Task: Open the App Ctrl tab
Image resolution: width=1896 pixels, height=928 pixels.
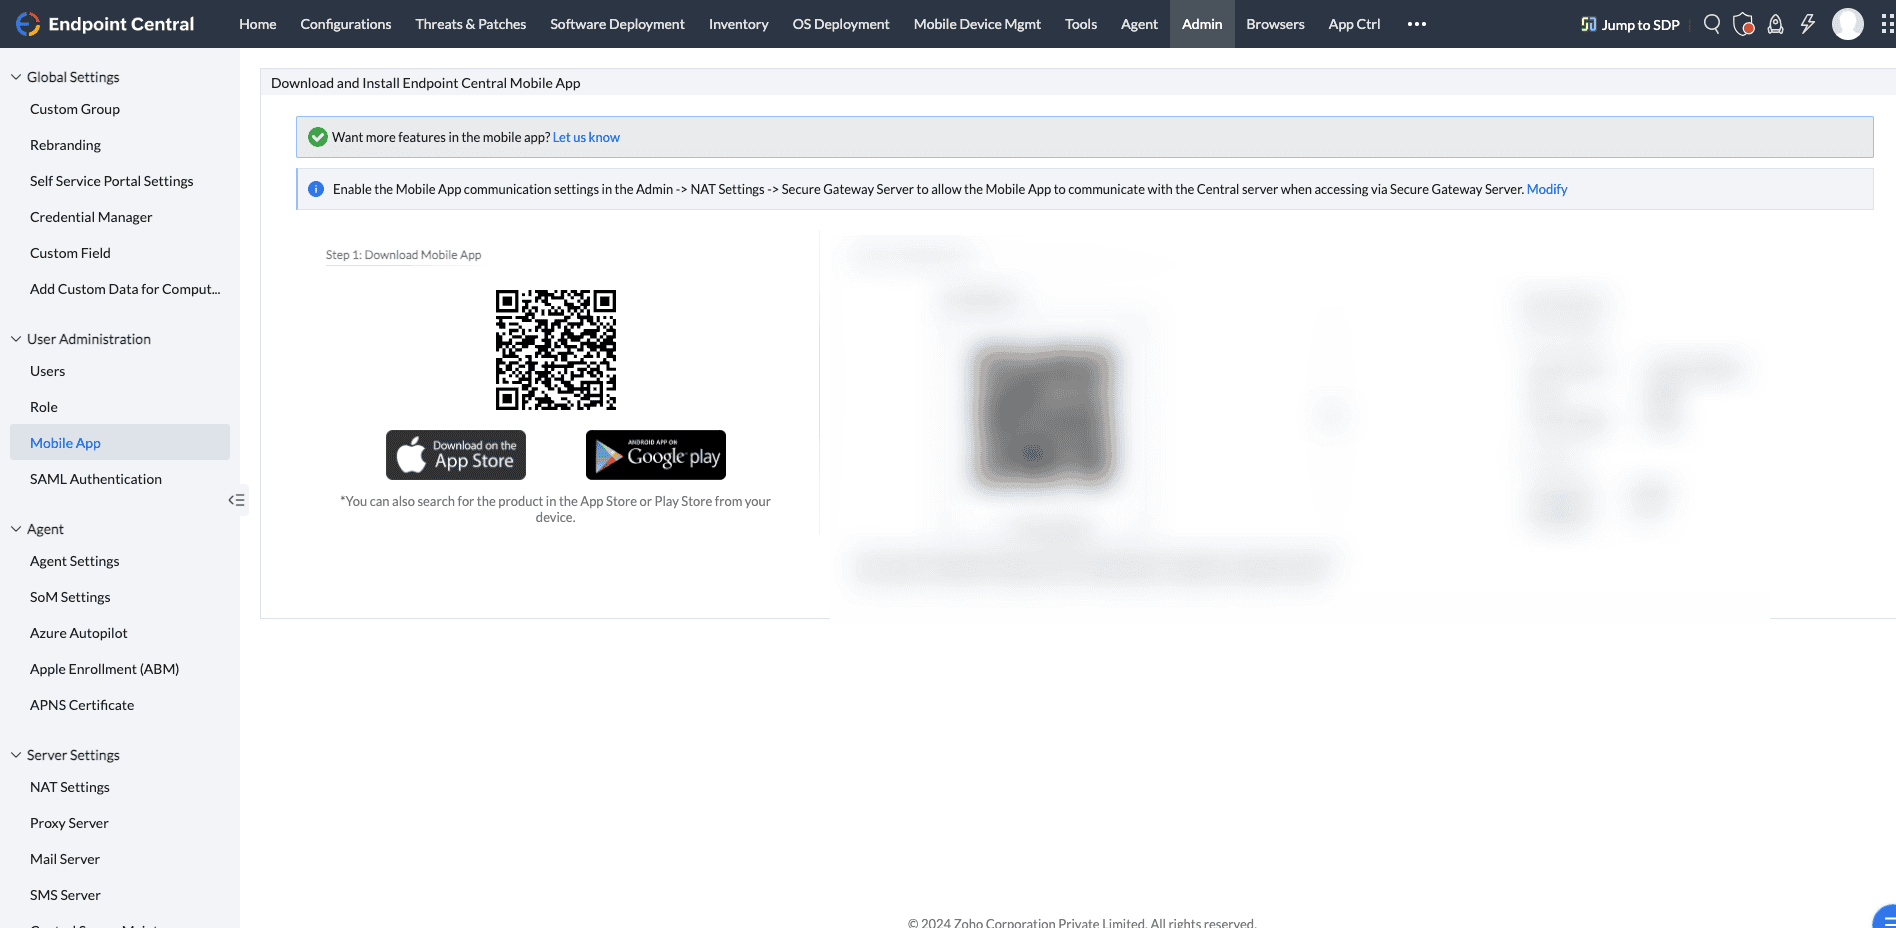Action: click(x=1354, y=24)
